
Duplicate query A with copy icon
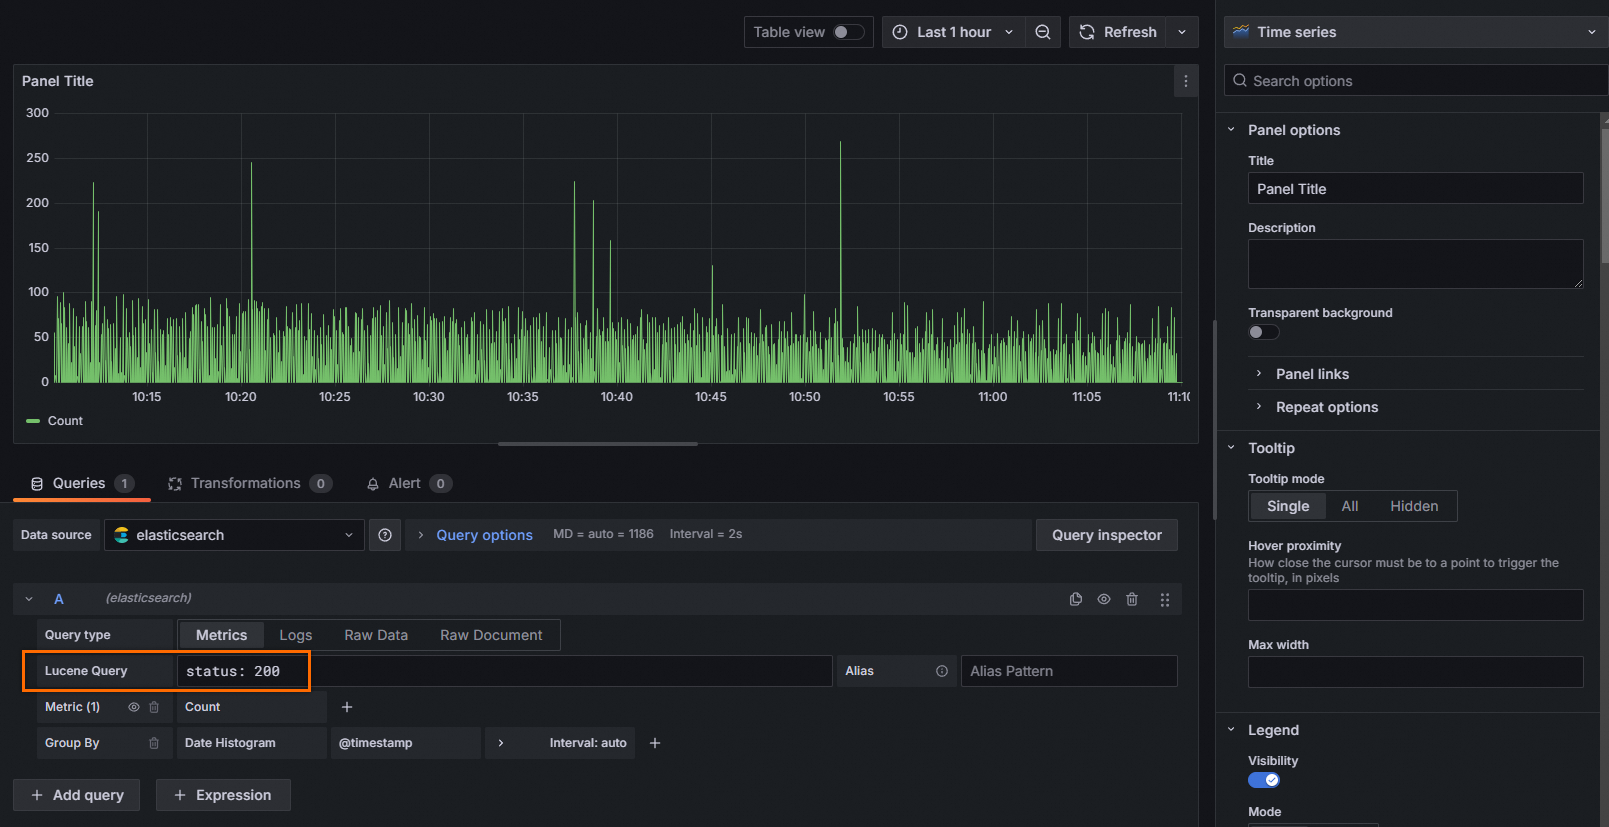(x=1076, y=599)
